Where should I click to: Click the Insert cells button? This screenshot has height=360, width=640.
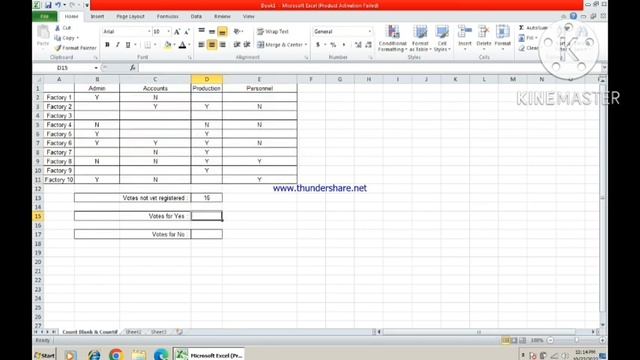(464, 37)
